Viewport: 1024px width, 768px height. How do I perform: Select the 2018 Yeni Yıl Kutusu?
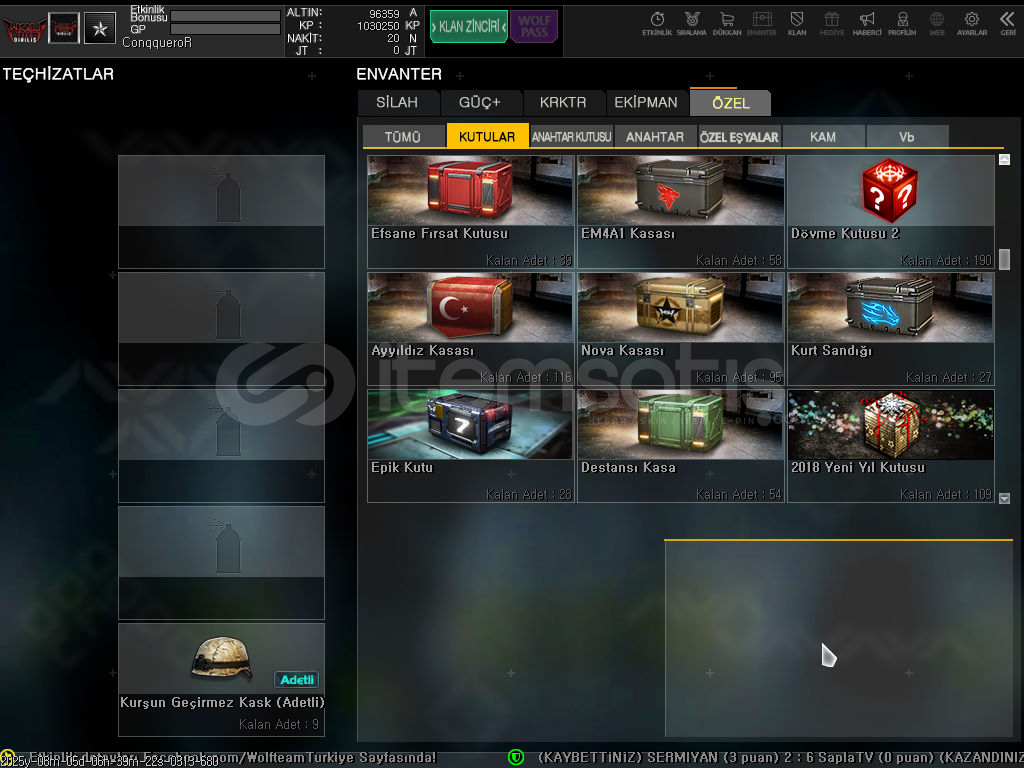[891, 446]
